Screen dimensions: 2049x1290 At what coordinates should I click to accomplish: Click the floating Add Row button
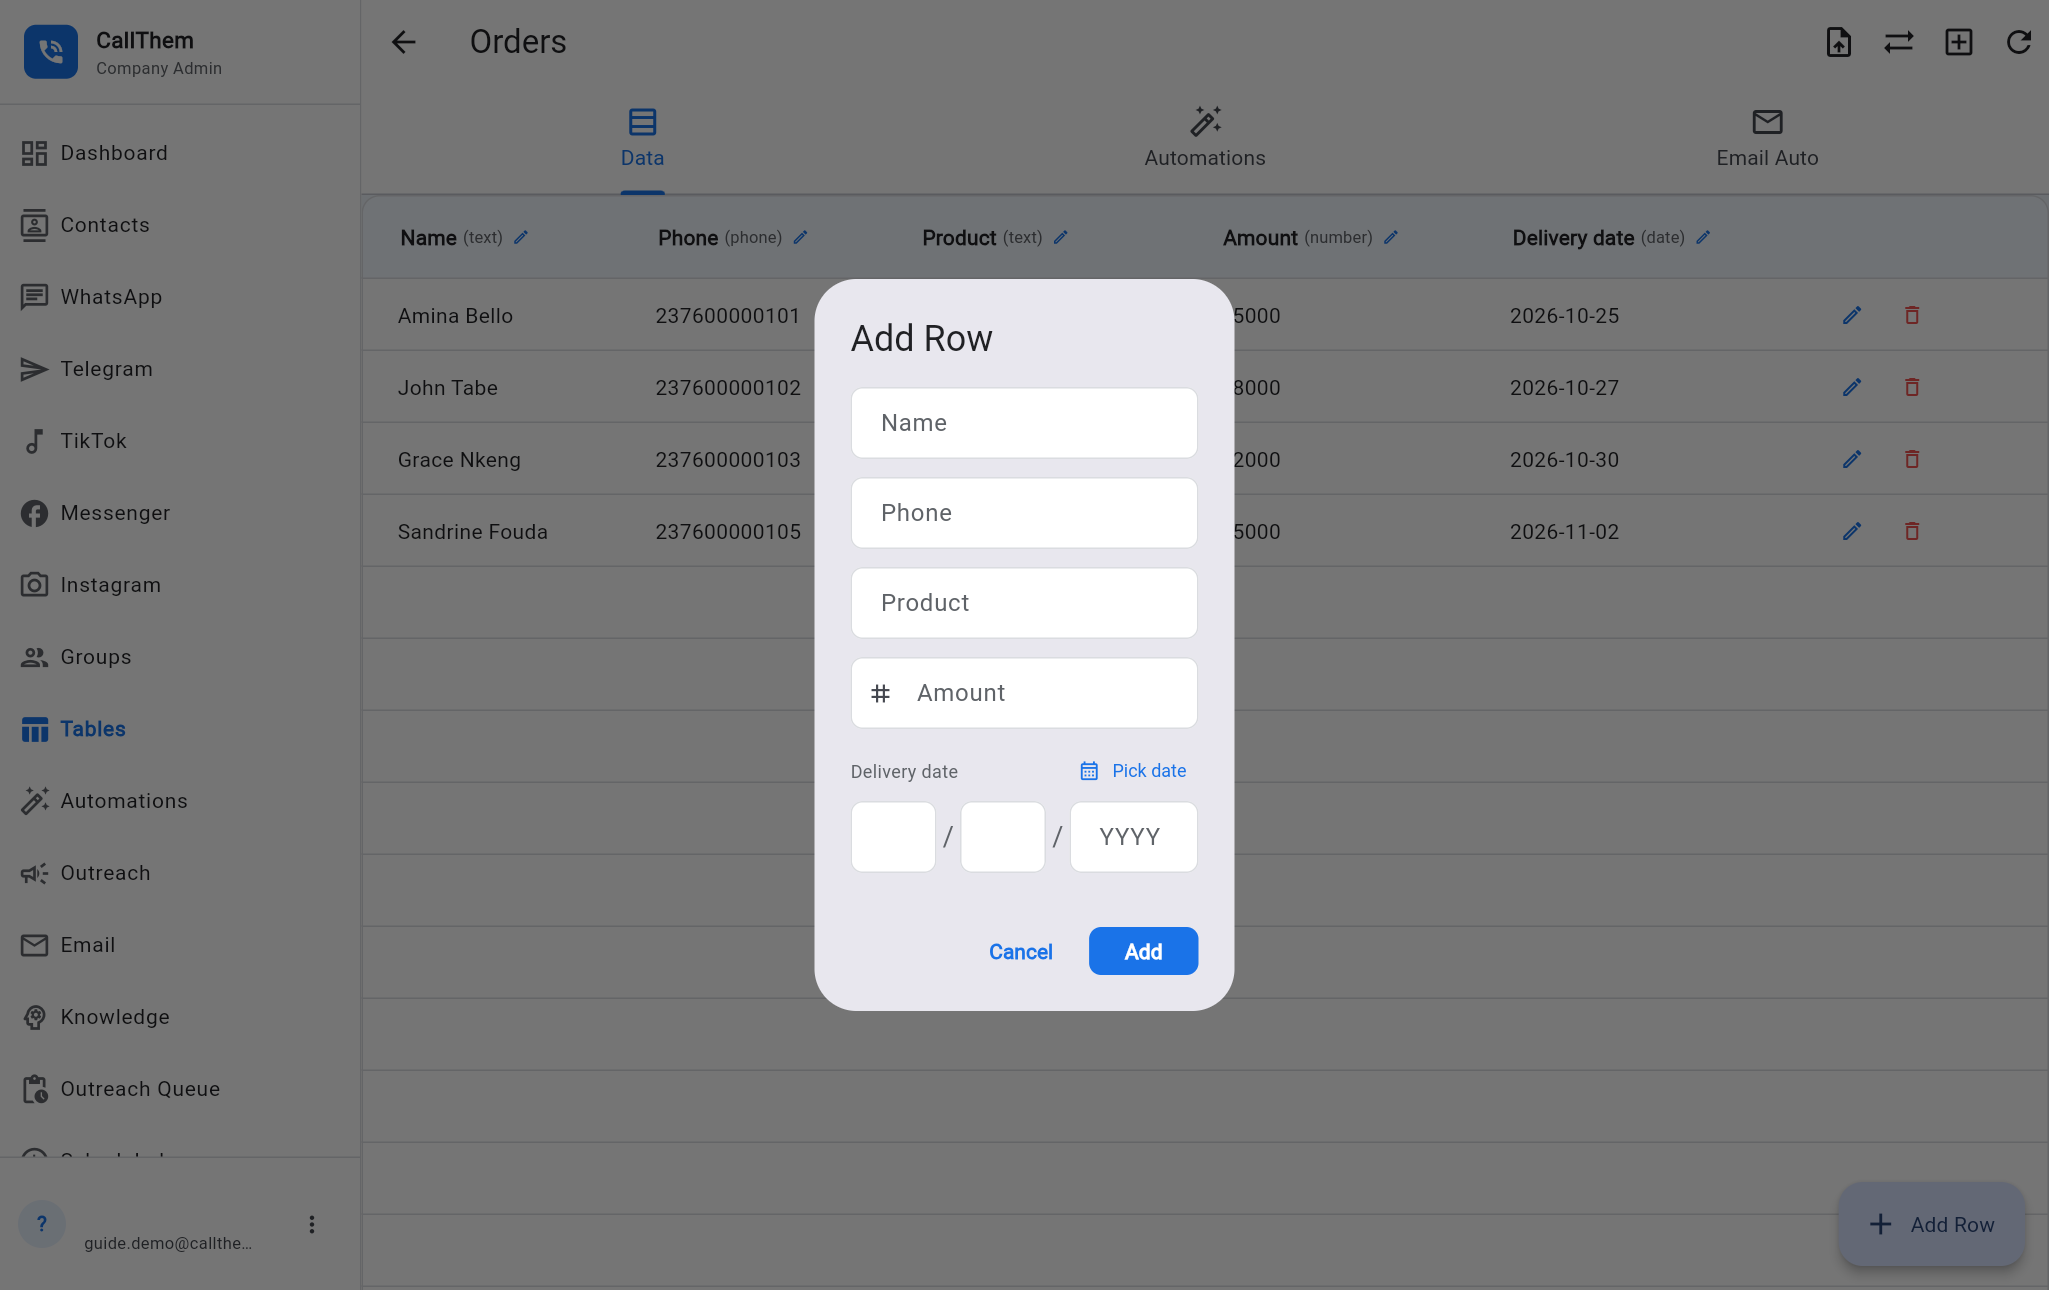tap(1931, 1225)
